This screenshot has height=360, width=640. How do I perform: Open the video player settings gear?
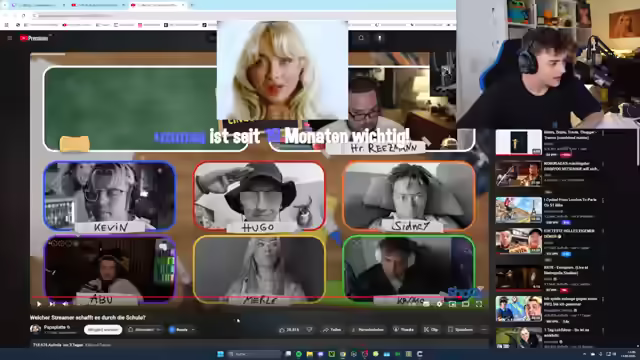439,304
